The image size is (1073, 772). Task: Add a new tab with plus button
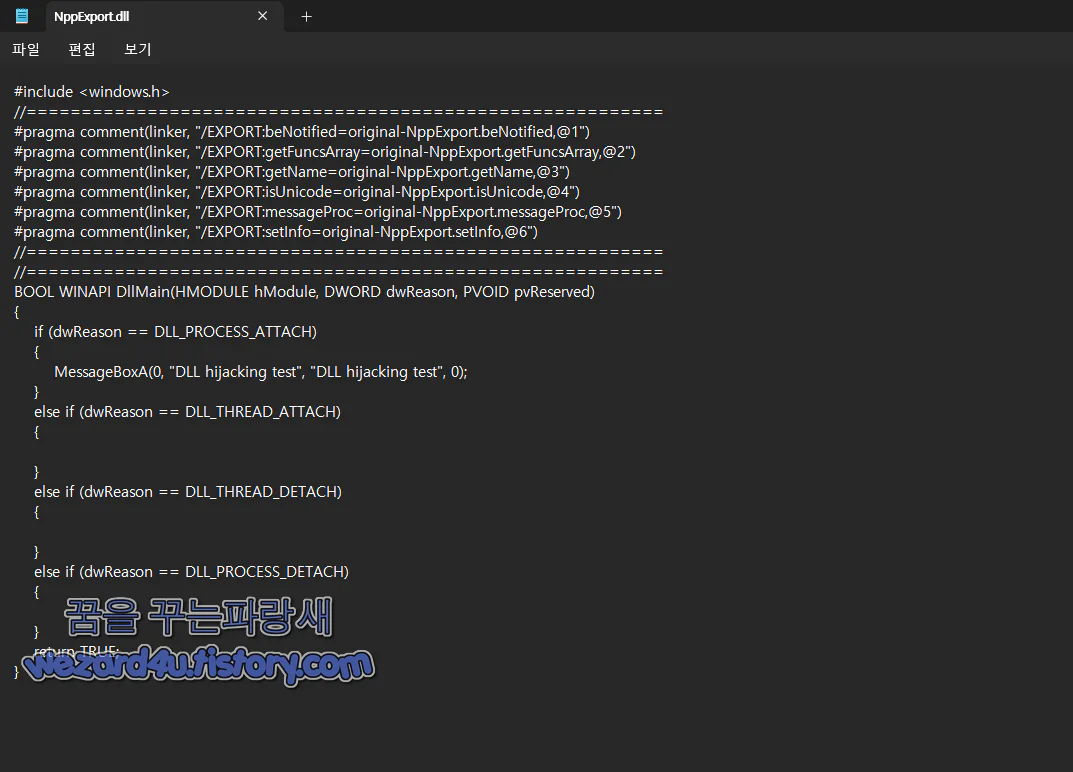(x=307, y=16)
